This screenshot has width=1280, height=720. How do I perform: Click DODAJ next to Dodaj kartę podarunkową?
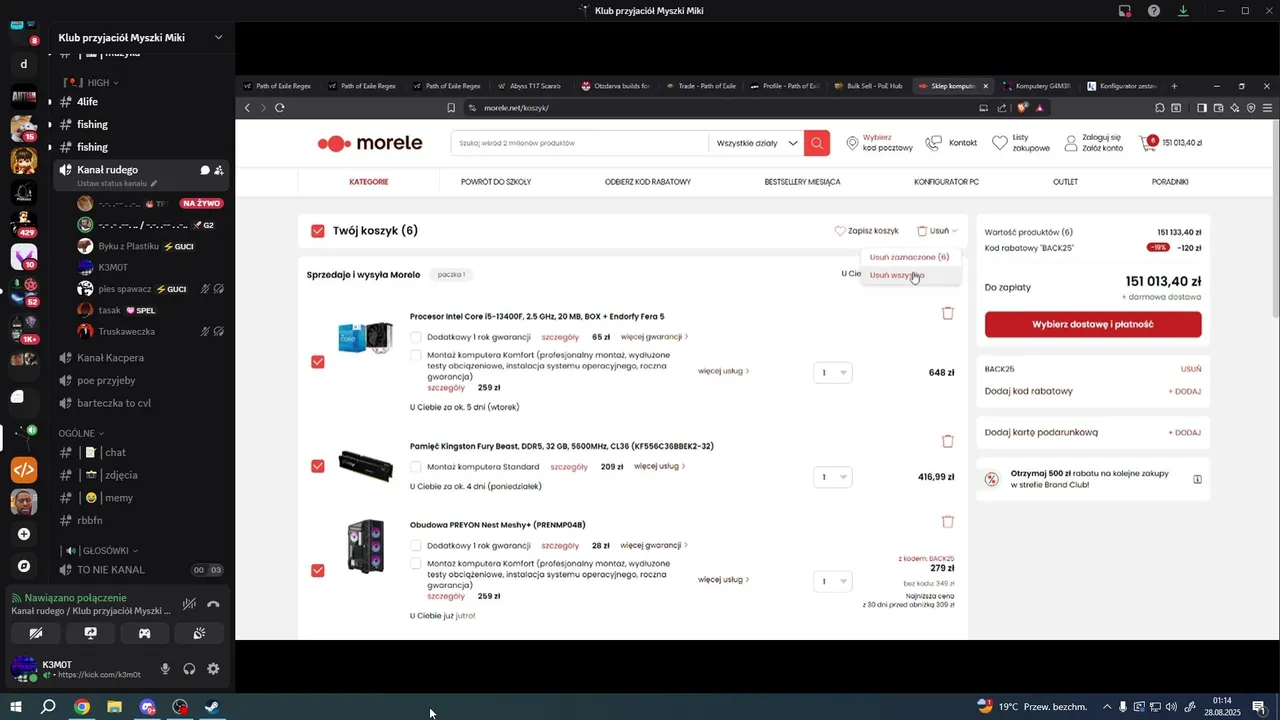pyautogui.click(x=1185, y=432)
